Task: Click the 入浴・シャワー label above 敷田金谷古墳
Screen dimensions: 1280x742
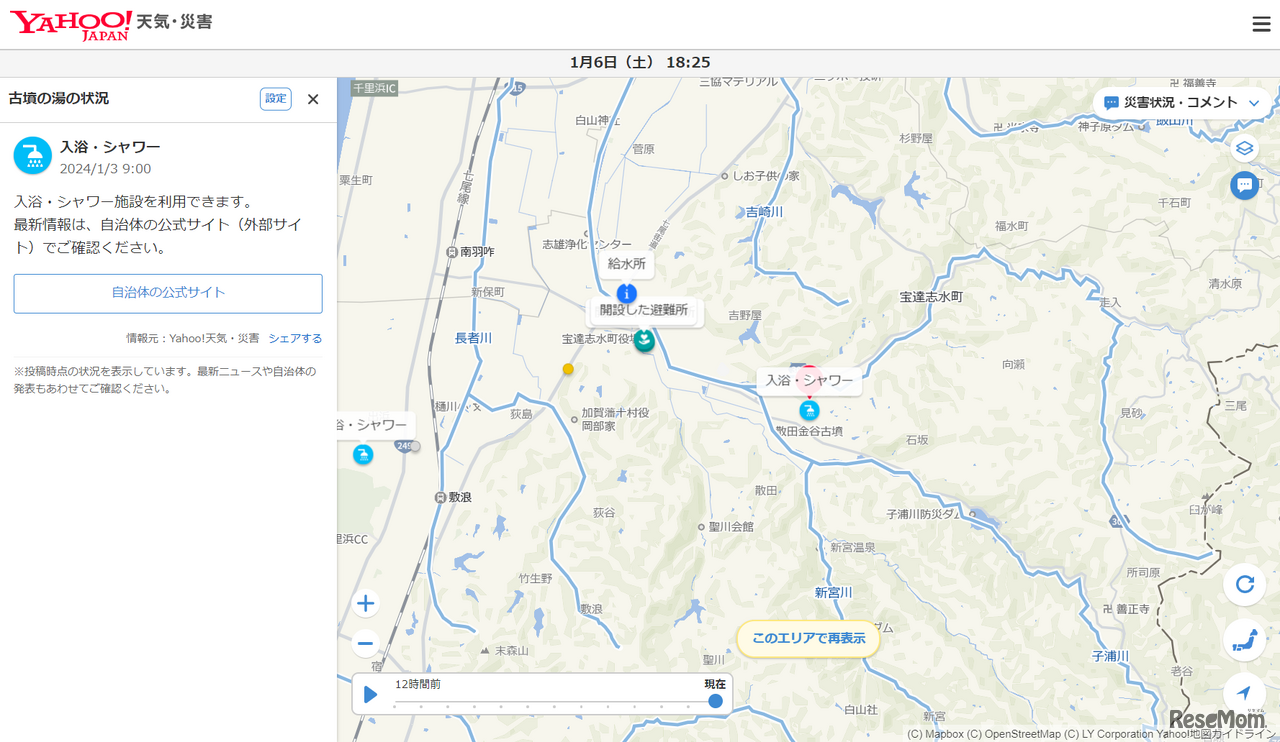Action: [x=810, y=381]
